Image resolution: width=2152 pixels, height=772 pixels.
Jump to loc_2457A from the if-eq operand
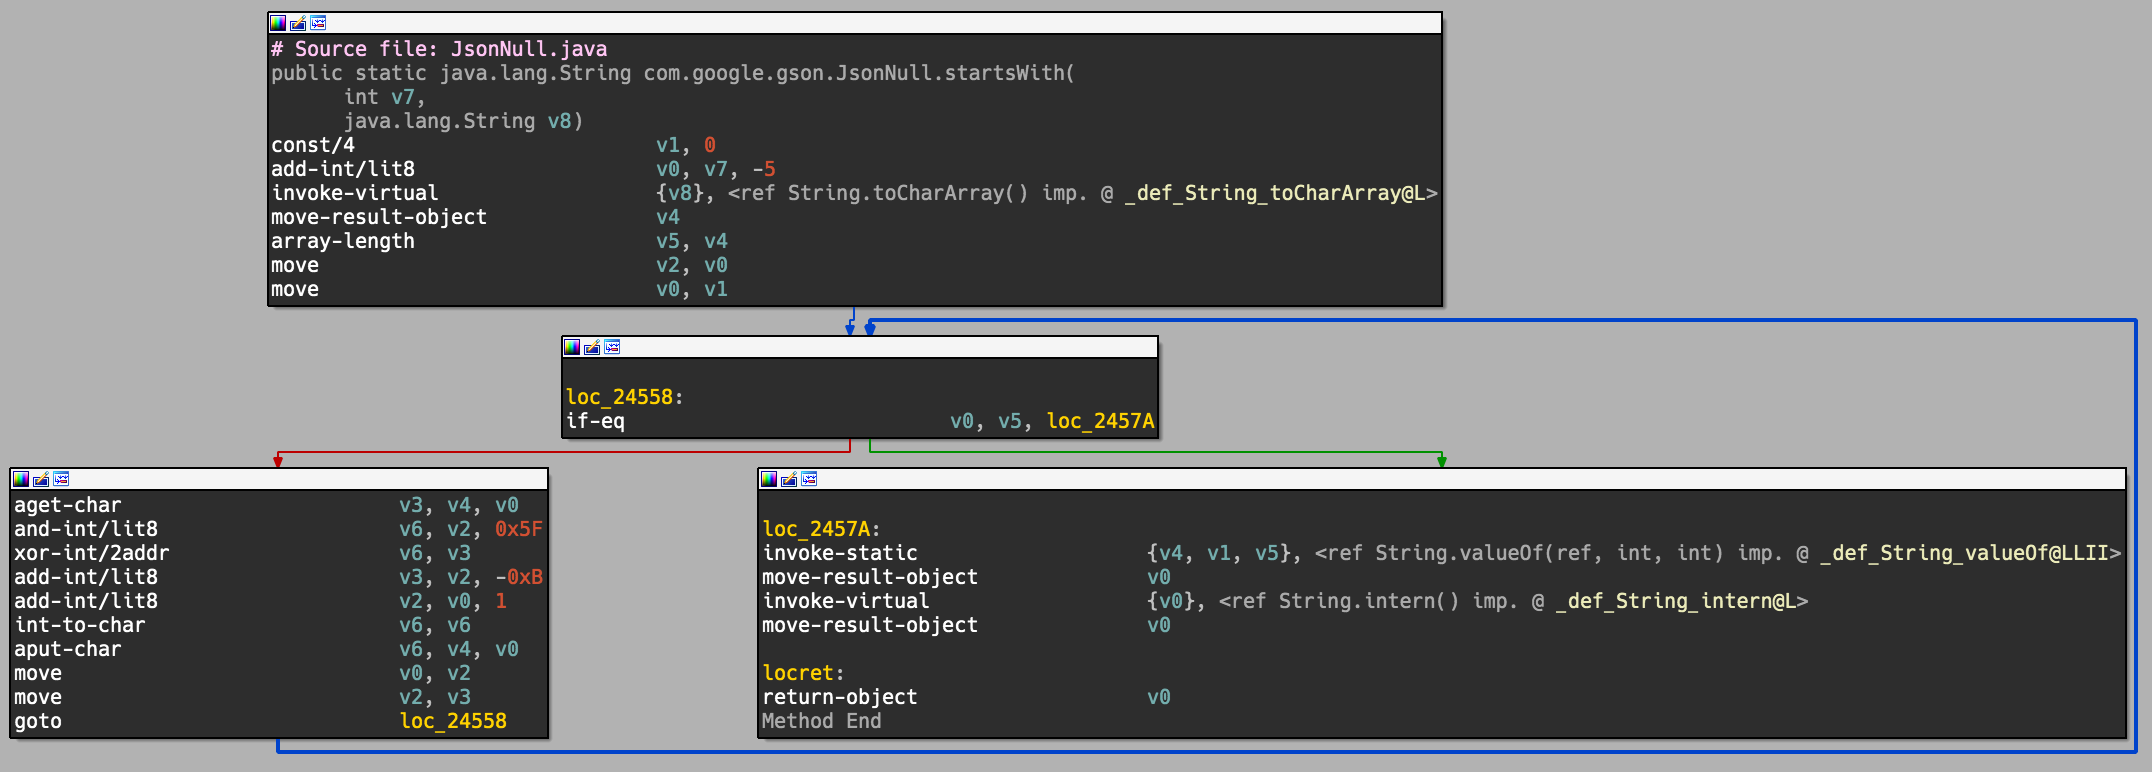[x=1100, y=421]
